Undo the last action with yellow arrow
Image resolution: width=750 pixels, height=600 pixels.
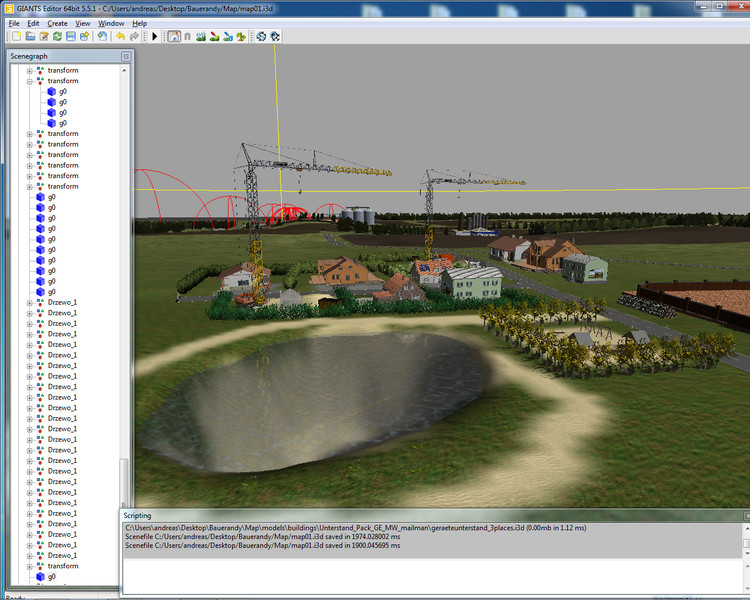click(x=121, y=36)
